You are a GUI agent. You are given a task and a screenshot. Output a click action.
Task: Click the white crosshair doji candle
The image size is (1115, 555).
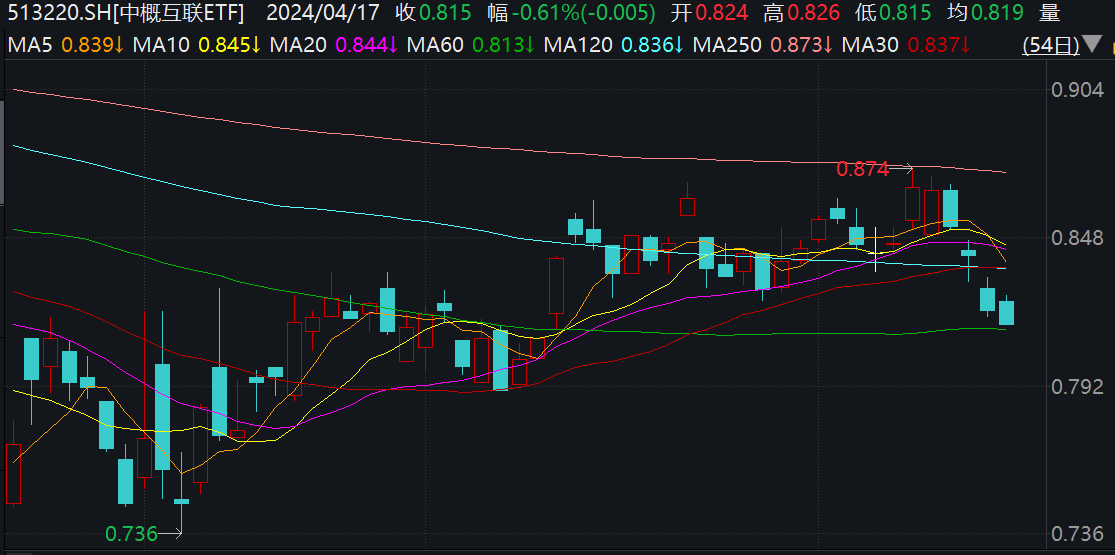point(875,246)
